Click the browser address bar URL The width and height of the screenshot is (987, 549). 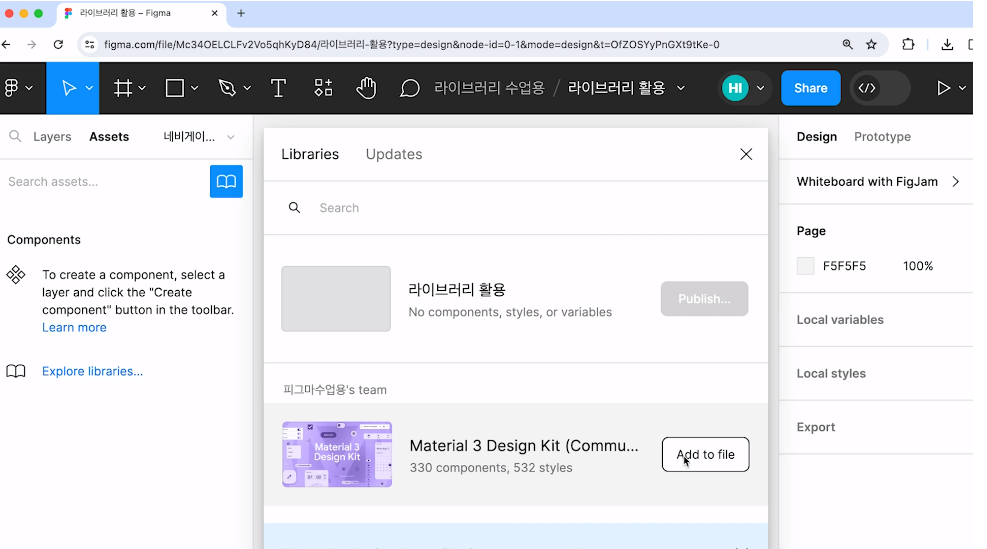click(x=412, y=45)
